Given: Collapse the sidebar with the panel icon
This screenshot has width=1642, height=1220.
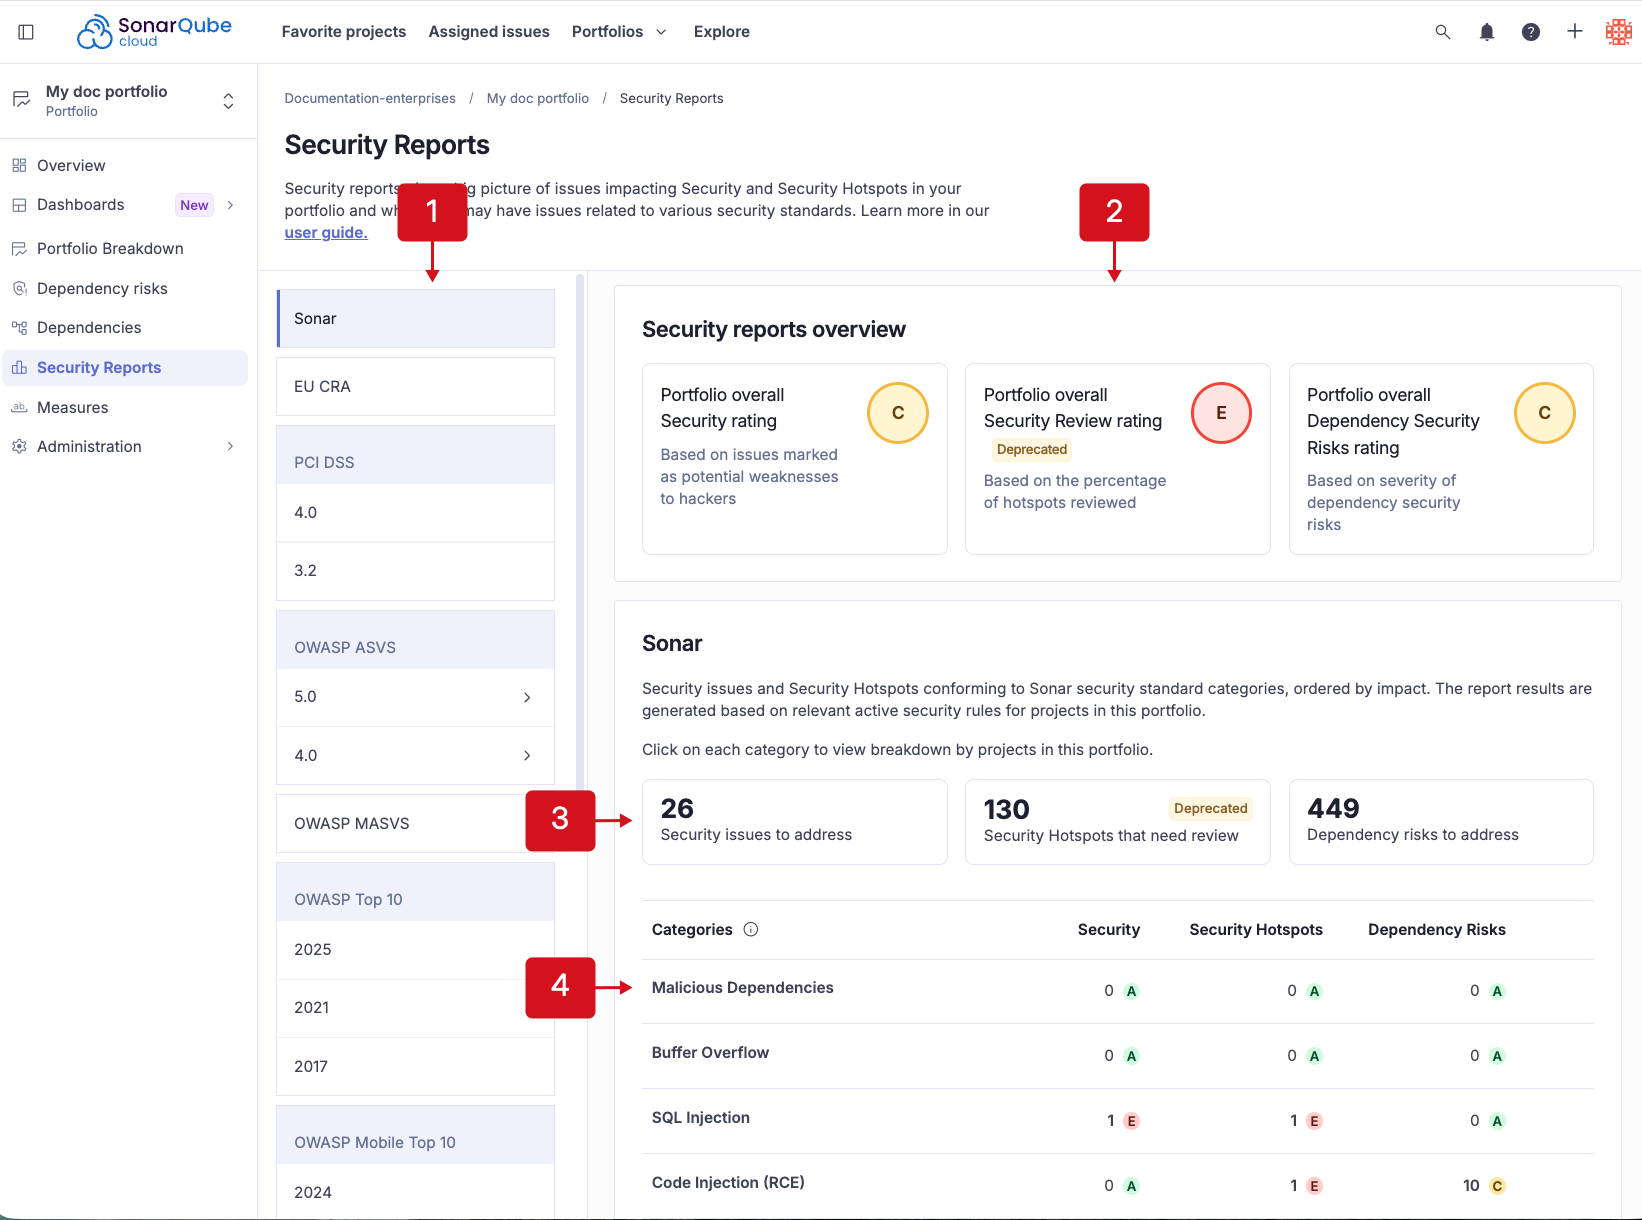Looking at the screenshot, I should [x=26, y=32].
